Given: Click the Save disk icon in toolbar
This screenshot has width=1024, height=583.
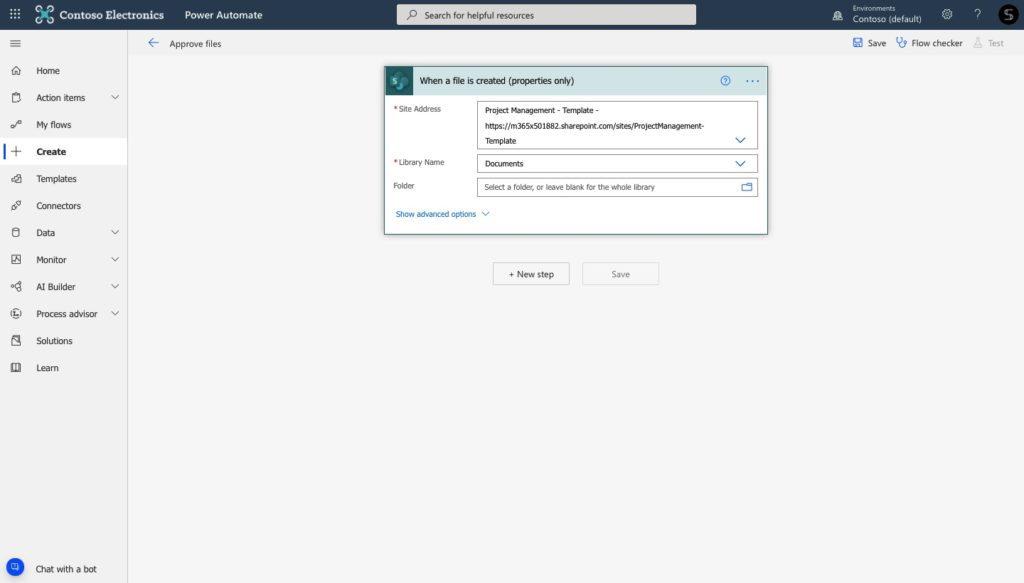Looking at the screenshot, I should (x=857, y=42).
